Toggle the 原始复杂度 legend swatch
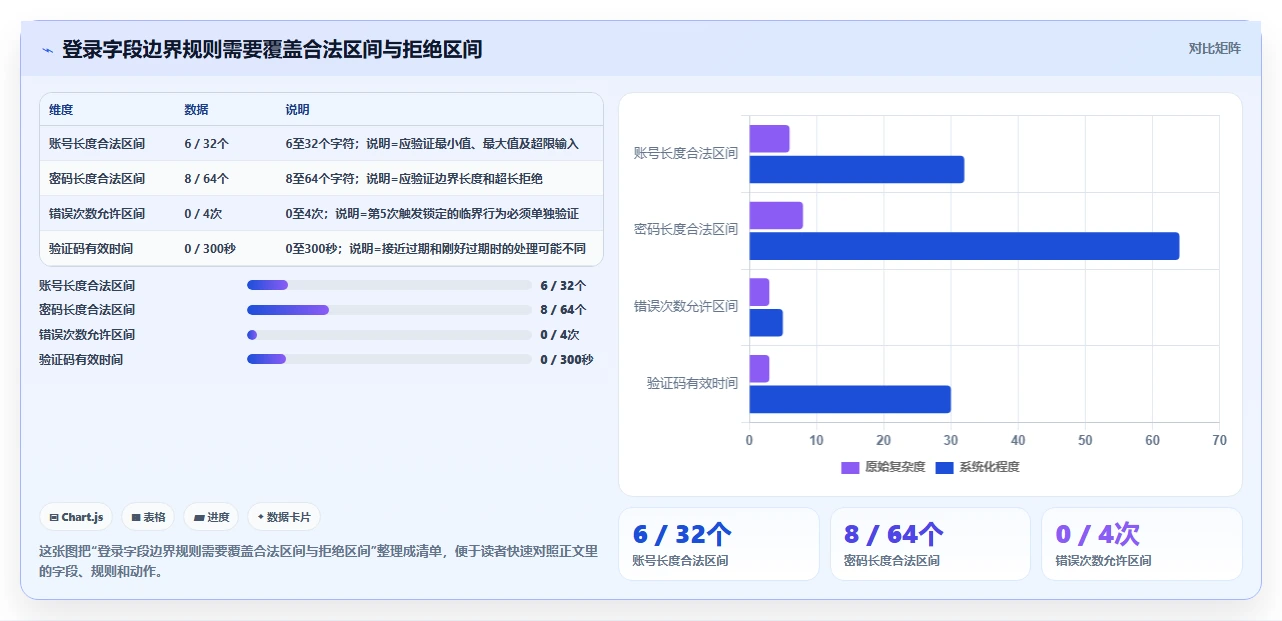Image resolution: width=1282 pixels, height=621 pixels. point(850,467)
